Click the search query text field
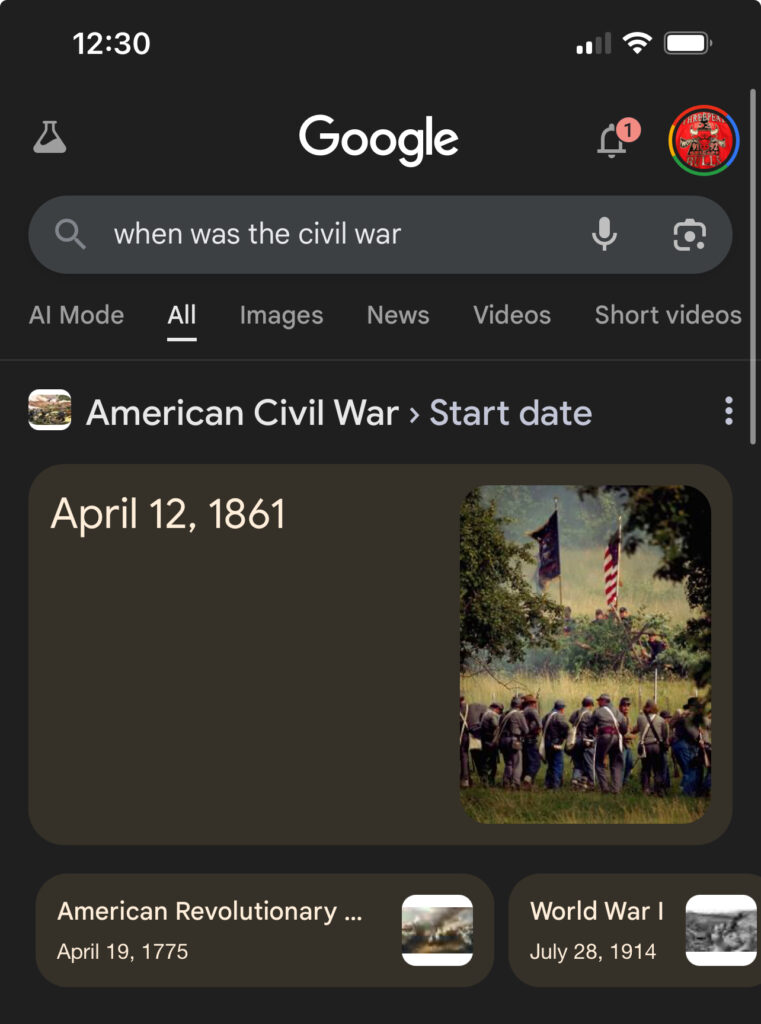Image resolution: width=761 pixels, height=1024 pixels. (x=340, y=234)
